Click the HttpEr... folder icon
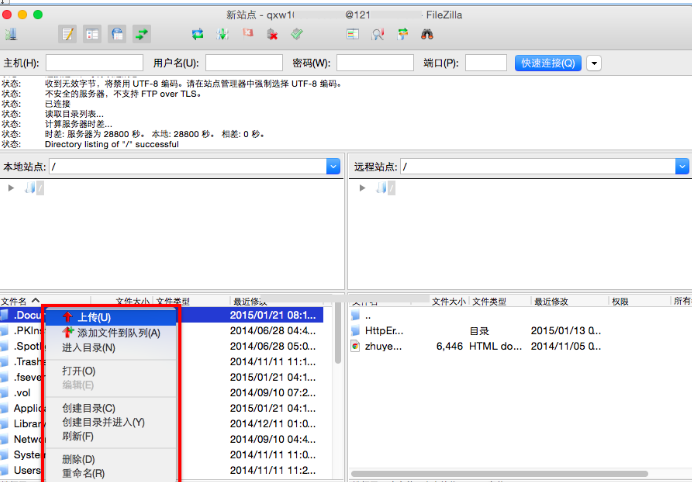 pos(355,331)
